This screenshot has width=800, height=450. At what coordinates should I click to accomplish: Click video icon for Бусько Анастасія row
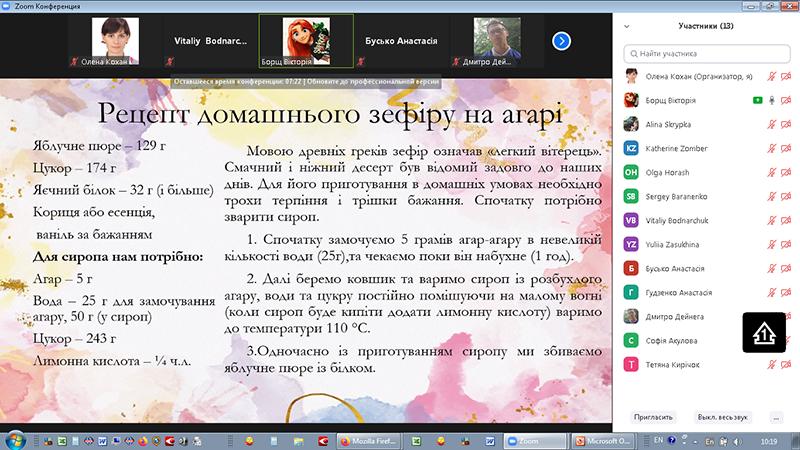tap(786, 268)
